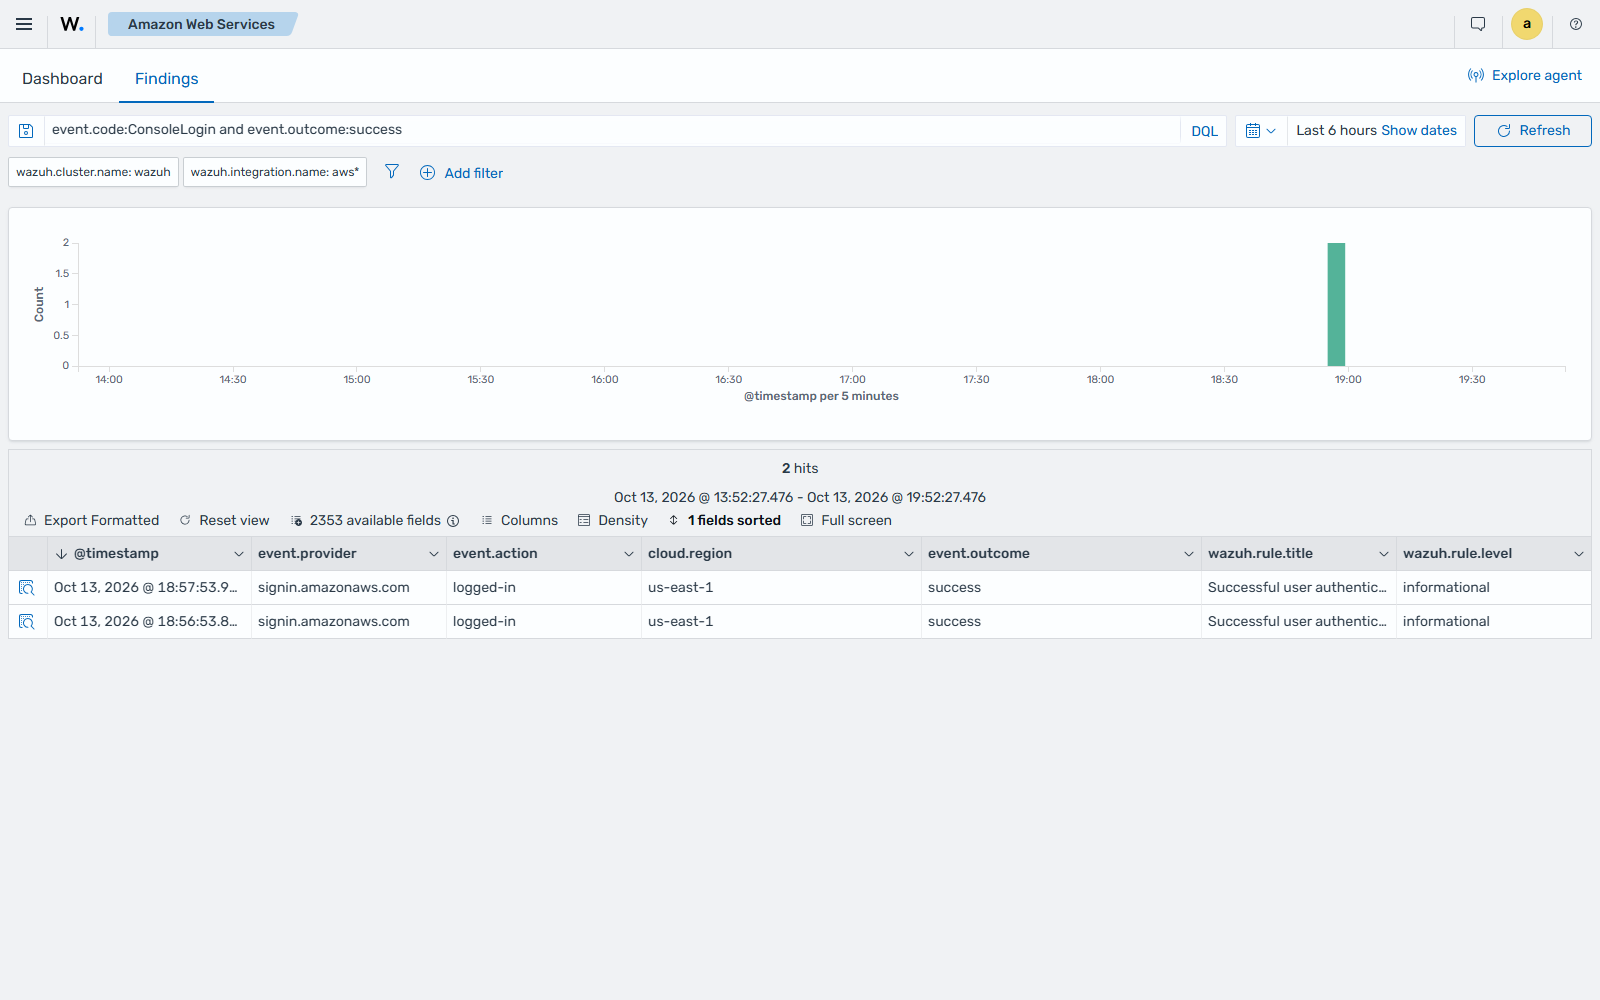
Task: Click the Wazuh W. logo
Action: pyautogui.click(x=72, y=24)
